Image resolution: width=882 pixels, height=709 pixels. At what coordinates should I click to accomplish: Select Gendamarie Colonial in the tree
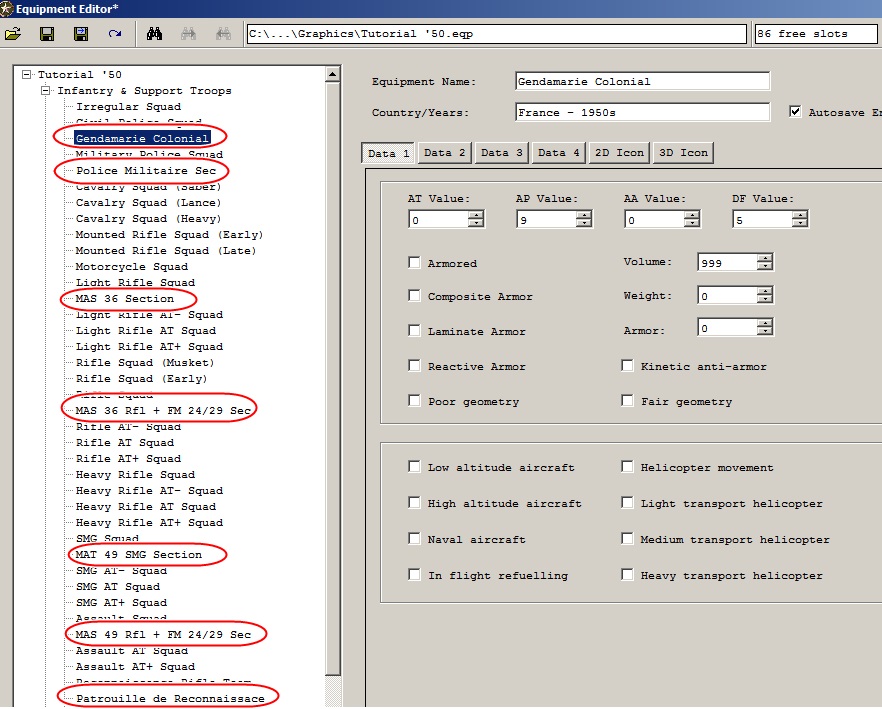[x=142, y=138]
